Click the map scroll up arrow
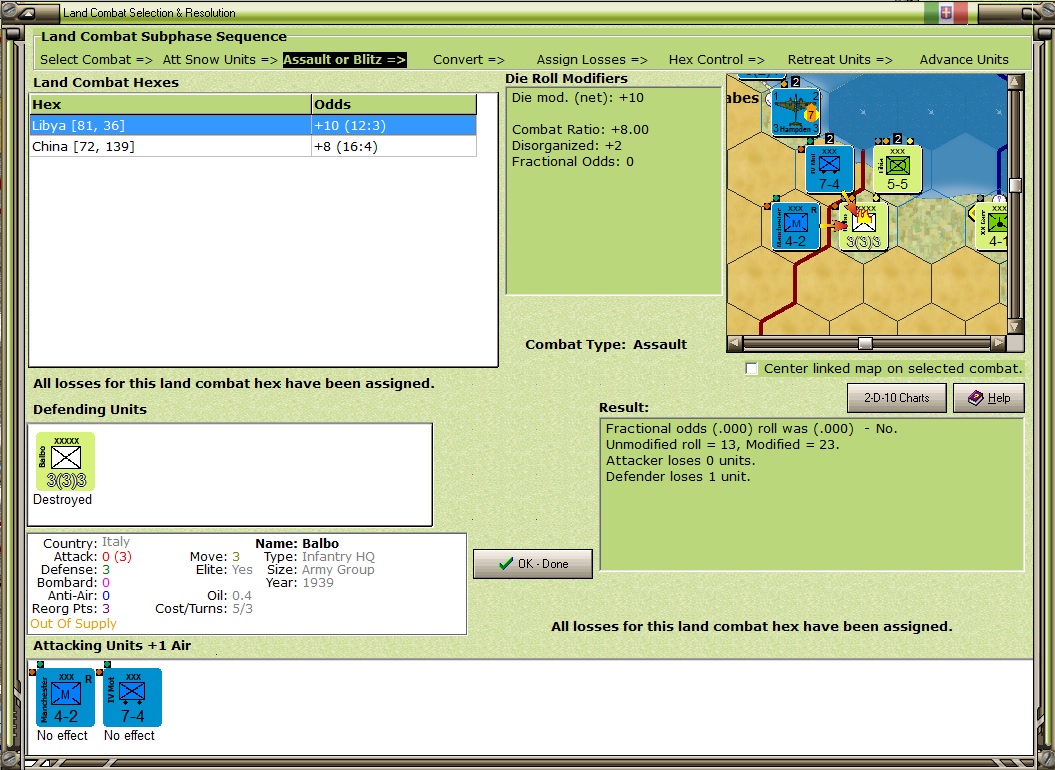This screenshot has width=1055, height=770. pyautogui.click(x=1016, y=82)
